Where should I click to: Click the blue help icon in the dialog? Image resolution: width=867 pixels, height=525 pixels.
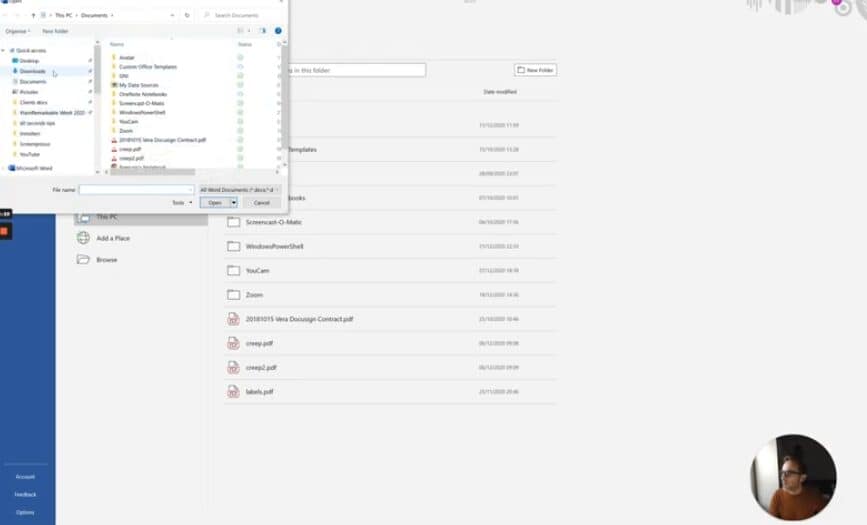[x=278, y=31]
